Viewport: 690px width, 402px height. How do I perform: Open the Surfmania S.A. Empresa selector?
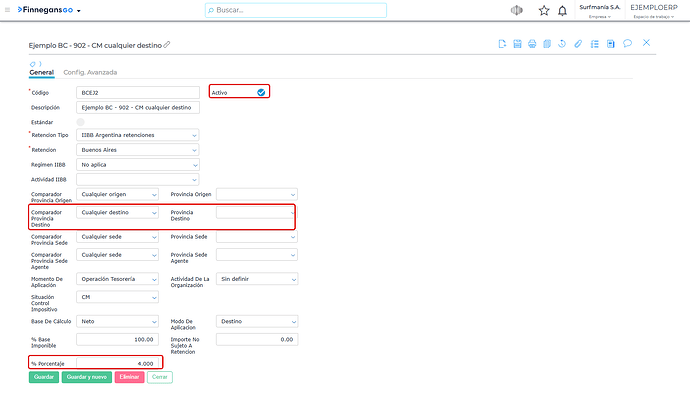(x=600, y=11)
